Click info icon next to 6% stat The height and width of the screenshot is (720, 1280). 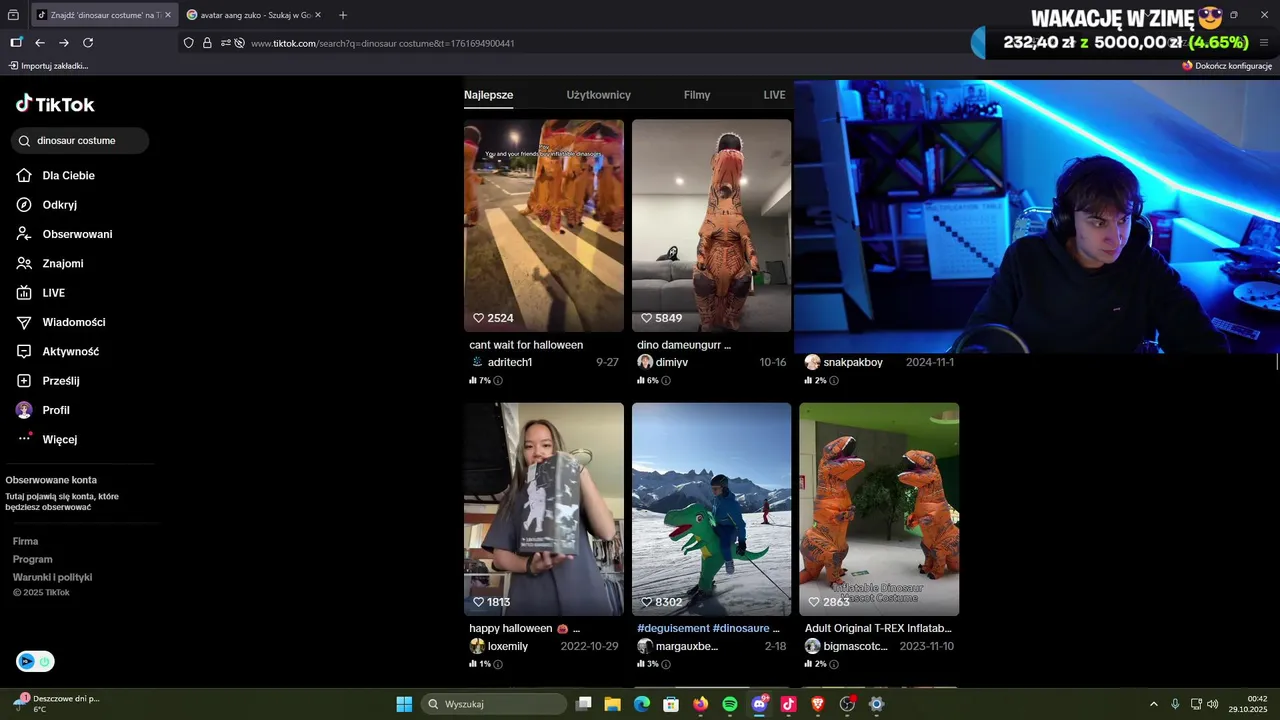click(666, 381)
